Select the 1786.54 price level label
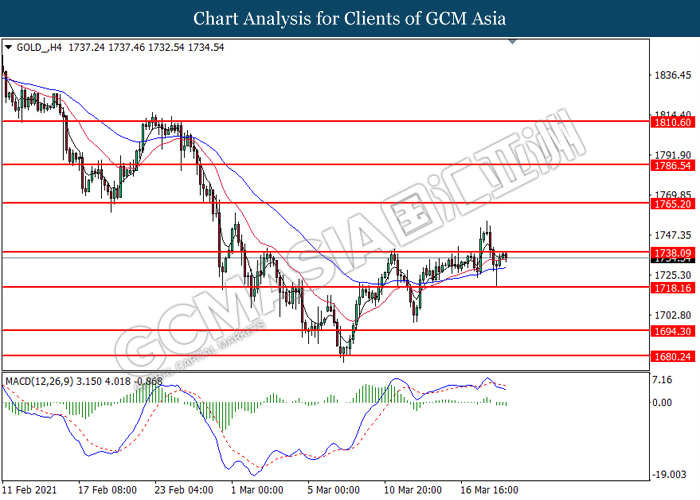This screenshot has width=700, height=500. click(672, 166)
